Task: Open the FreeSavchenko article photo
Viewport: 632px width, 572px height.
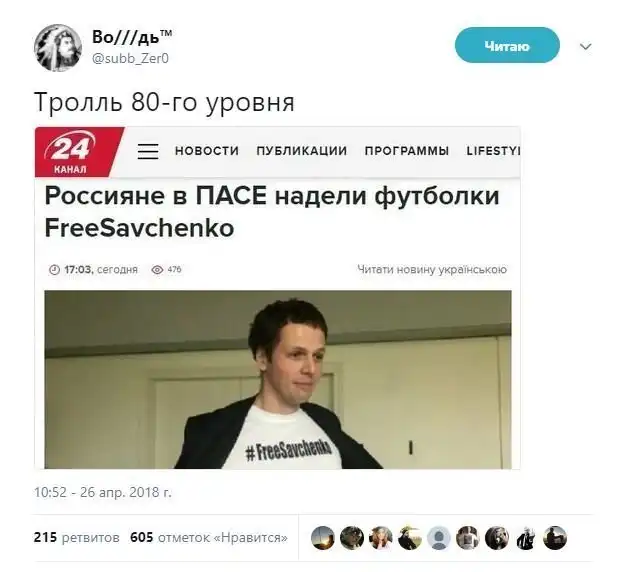Action: pos(278,379)
